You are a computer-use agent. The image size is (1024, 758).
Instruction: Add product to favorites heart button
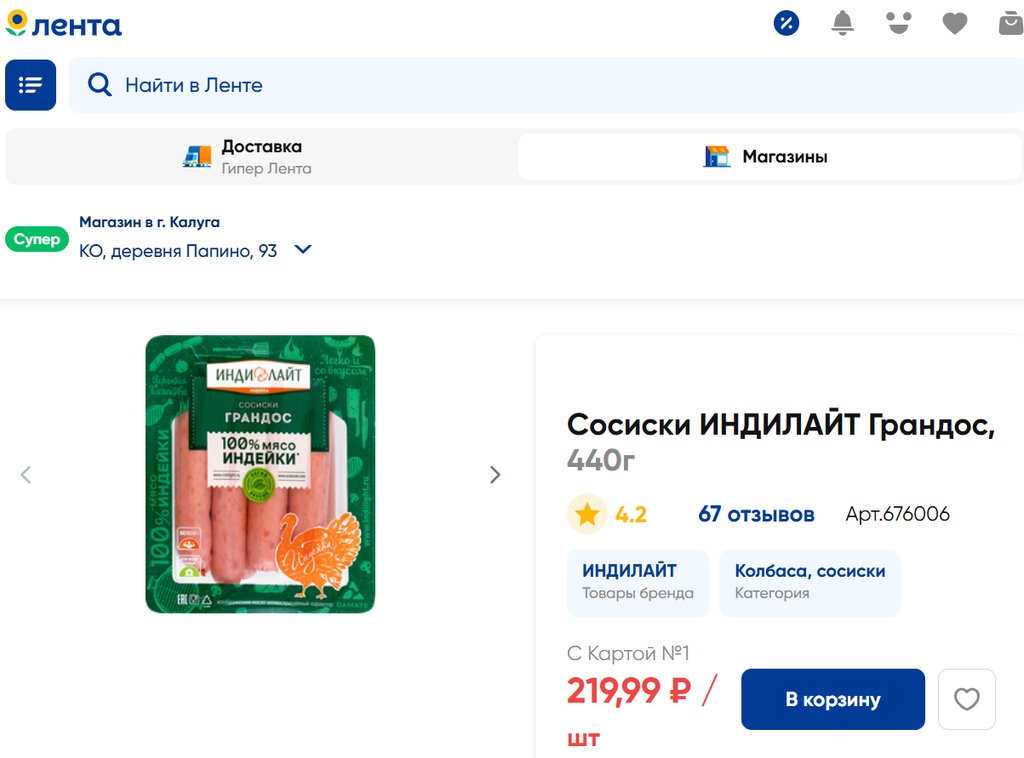click(x=967, y=699)
